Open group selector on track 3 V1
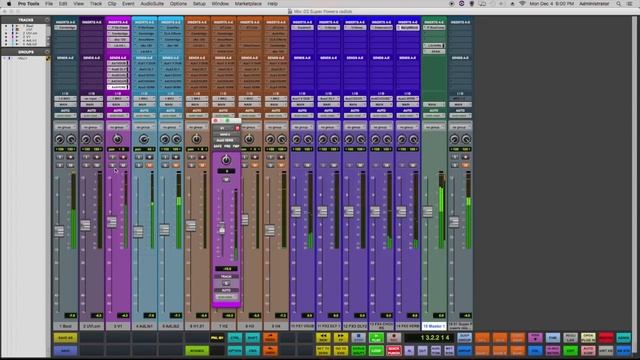Screen dimensions: 640x360 [x=118, y=127]
